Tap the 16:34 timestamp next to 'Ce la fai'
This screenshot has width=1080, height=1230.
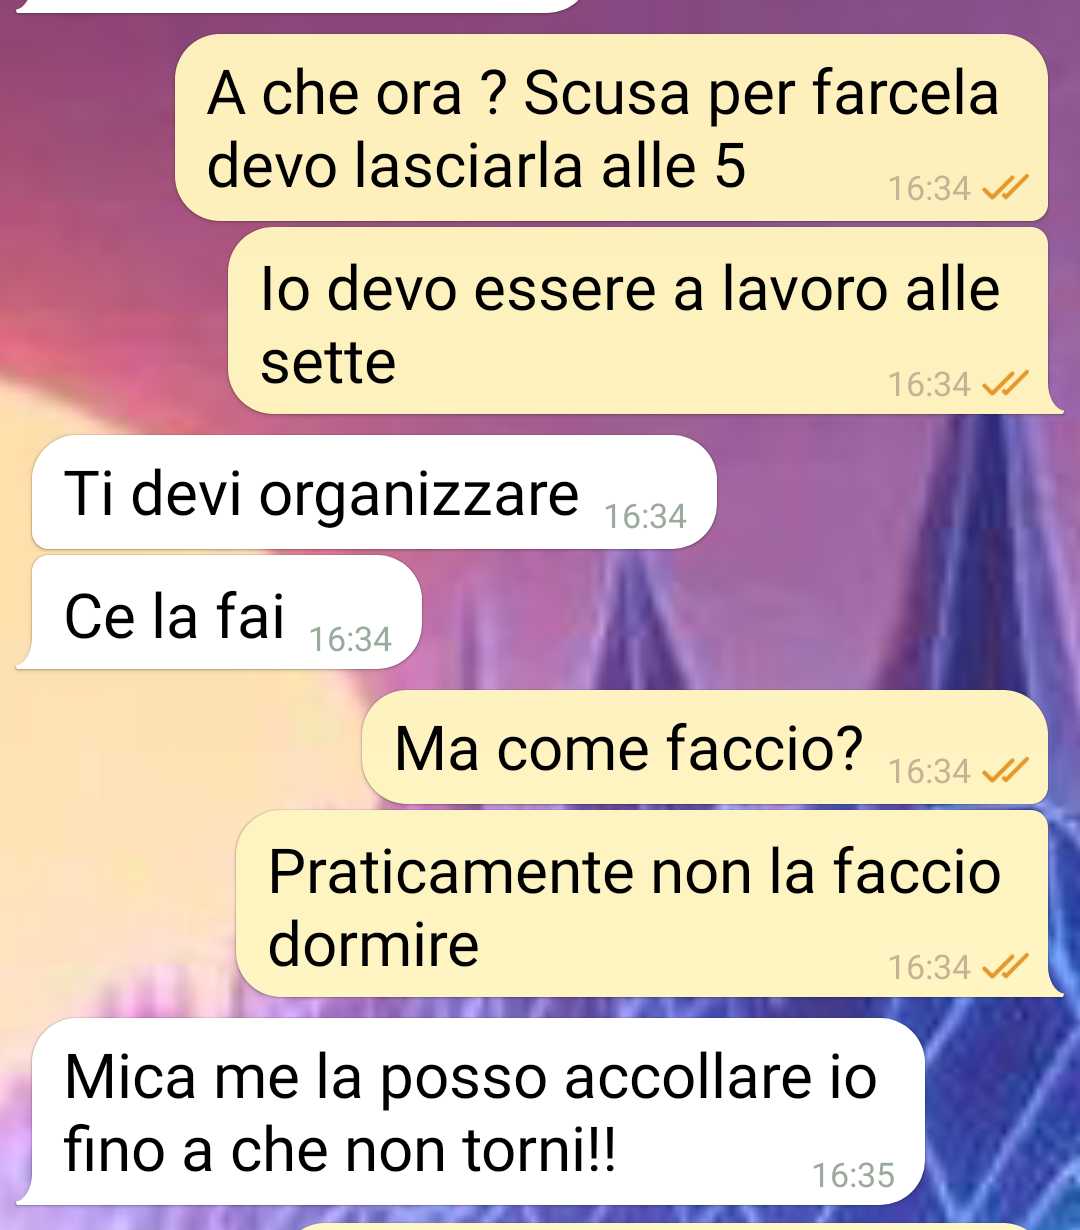point(350,638)
